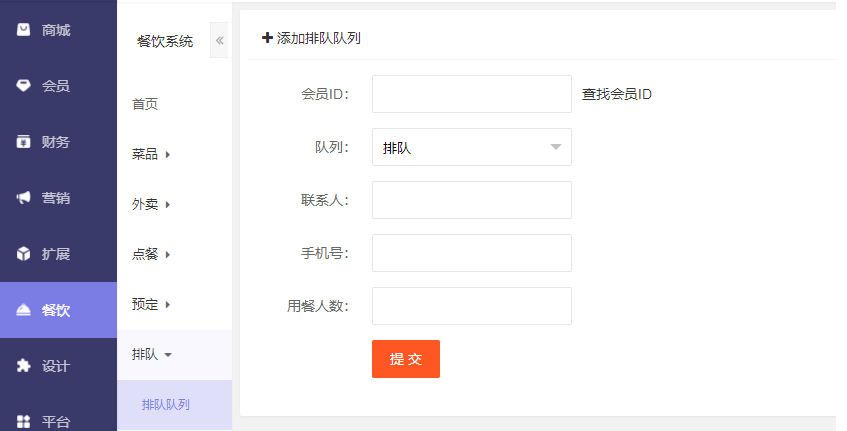Expand the 外卖 submenu
The width and height of the screenshot is (847, 431).
(152, 204)
